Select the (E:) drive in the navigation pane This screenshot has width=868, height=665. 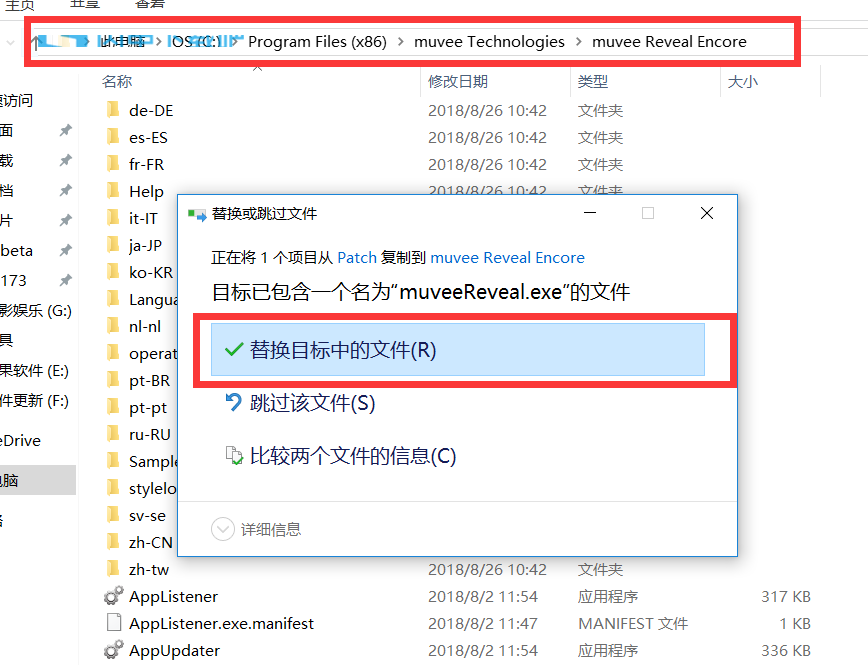(34, 371)
